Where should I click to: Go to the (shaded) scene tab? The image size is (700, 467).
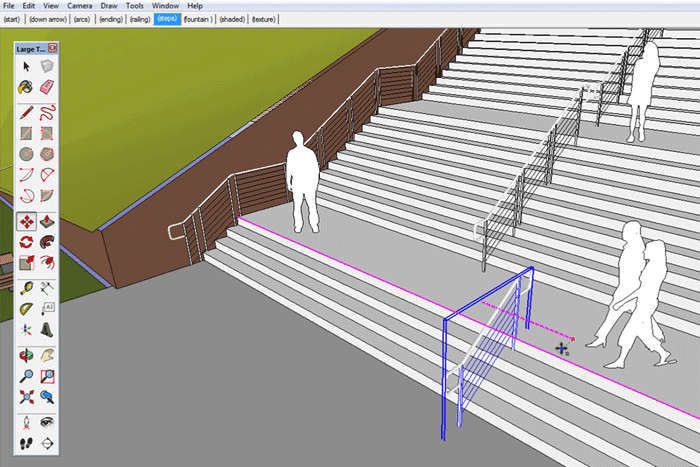click(x=232, y=19)
